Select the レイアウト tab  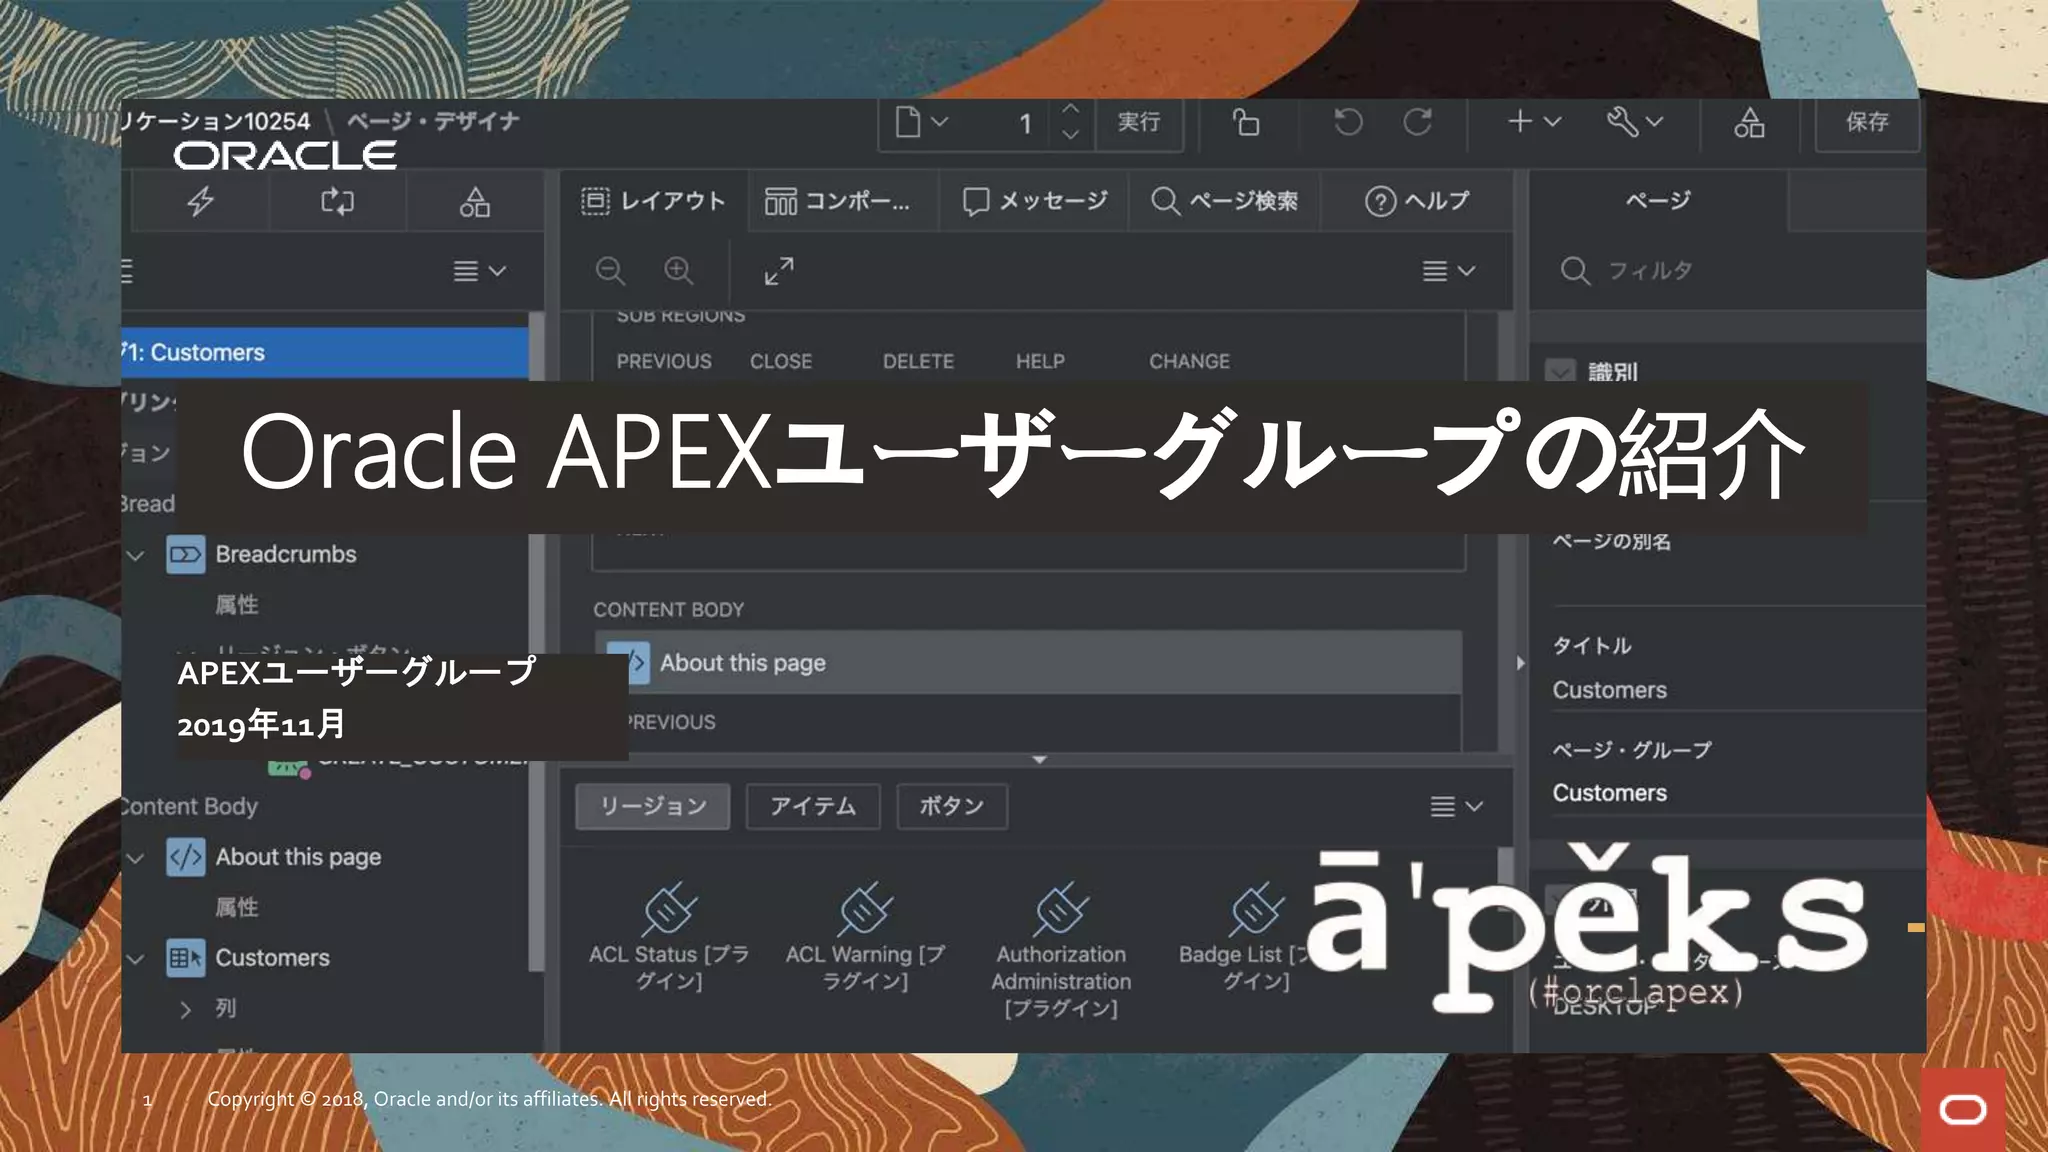pyautogui.click(x=654, y=201)
